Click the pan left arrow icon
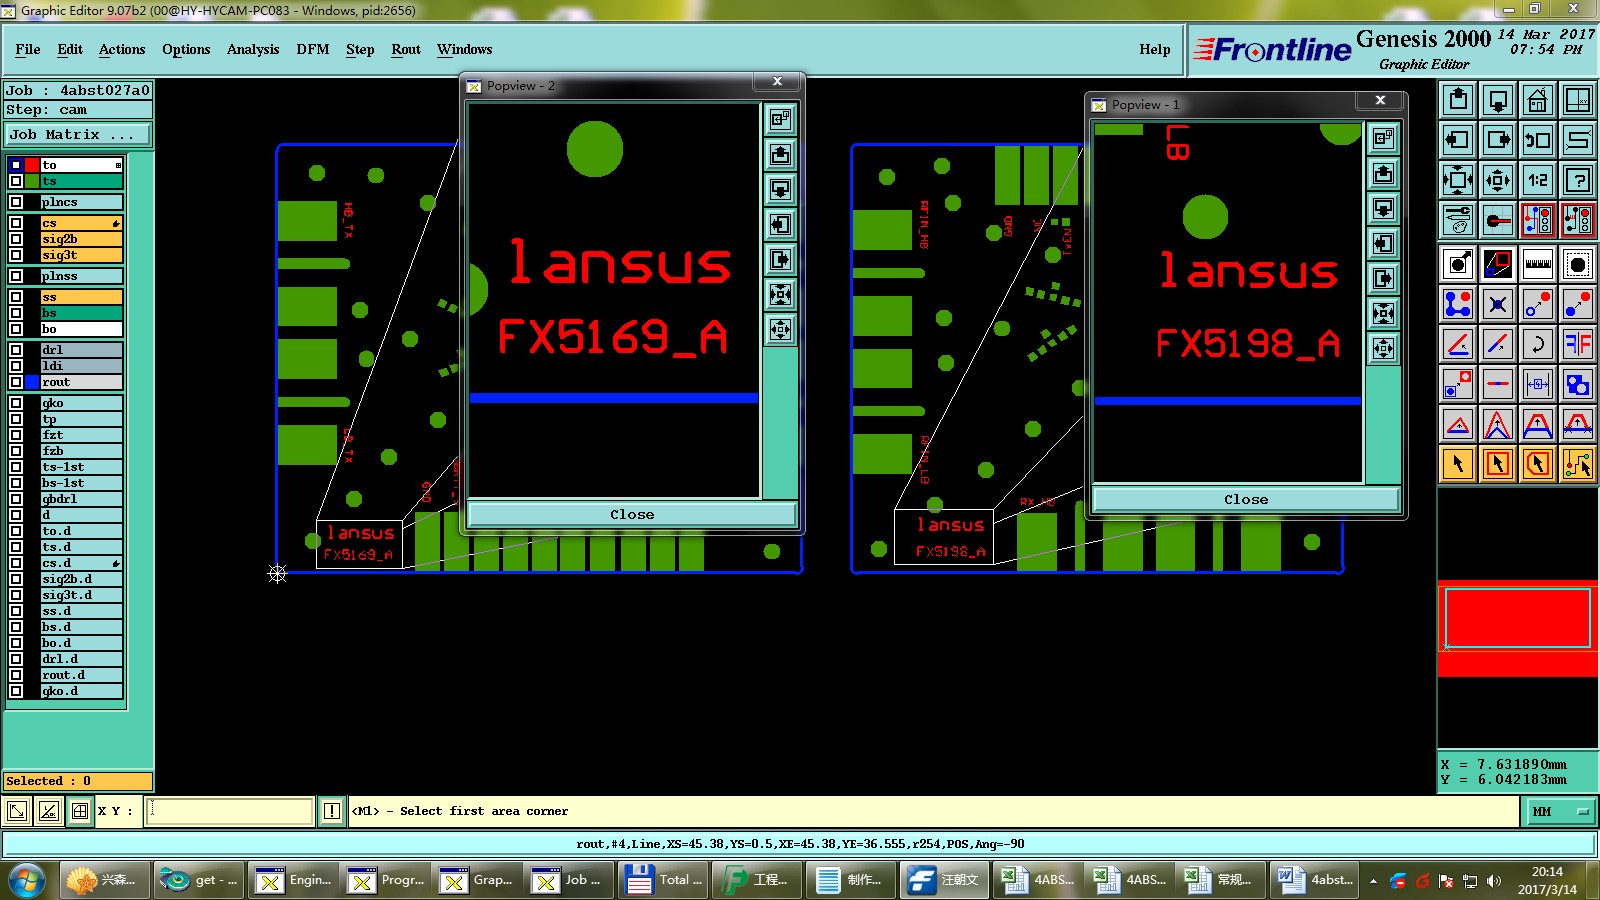This screenshot has height=900, width=1600. [1458, 140]
